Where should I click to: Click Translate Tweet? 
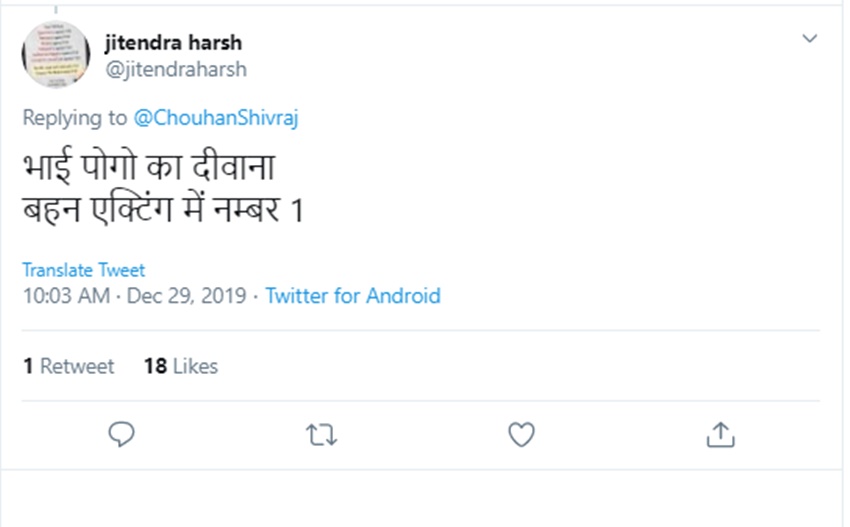(x=83, y=270)
